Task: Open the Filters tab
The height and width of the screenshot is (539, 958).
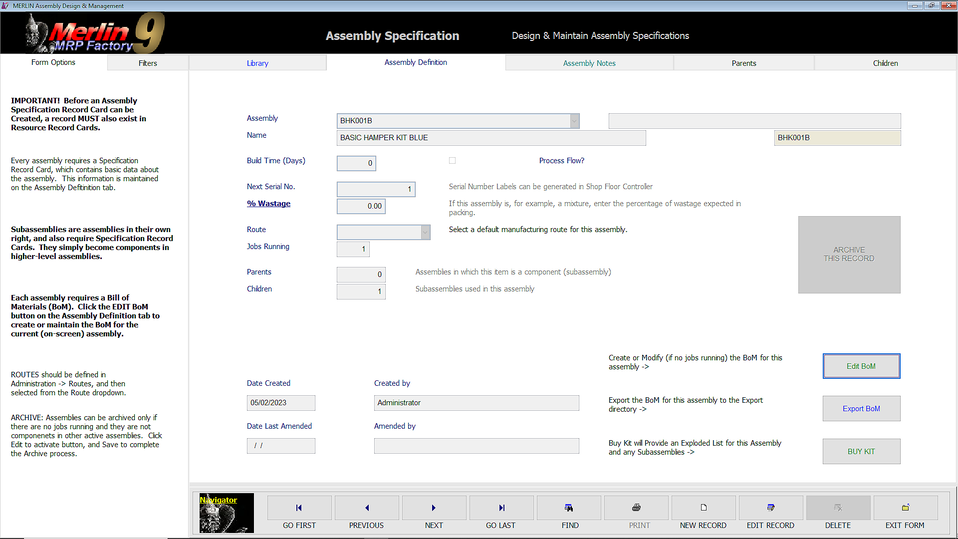Action: [147, 63]
